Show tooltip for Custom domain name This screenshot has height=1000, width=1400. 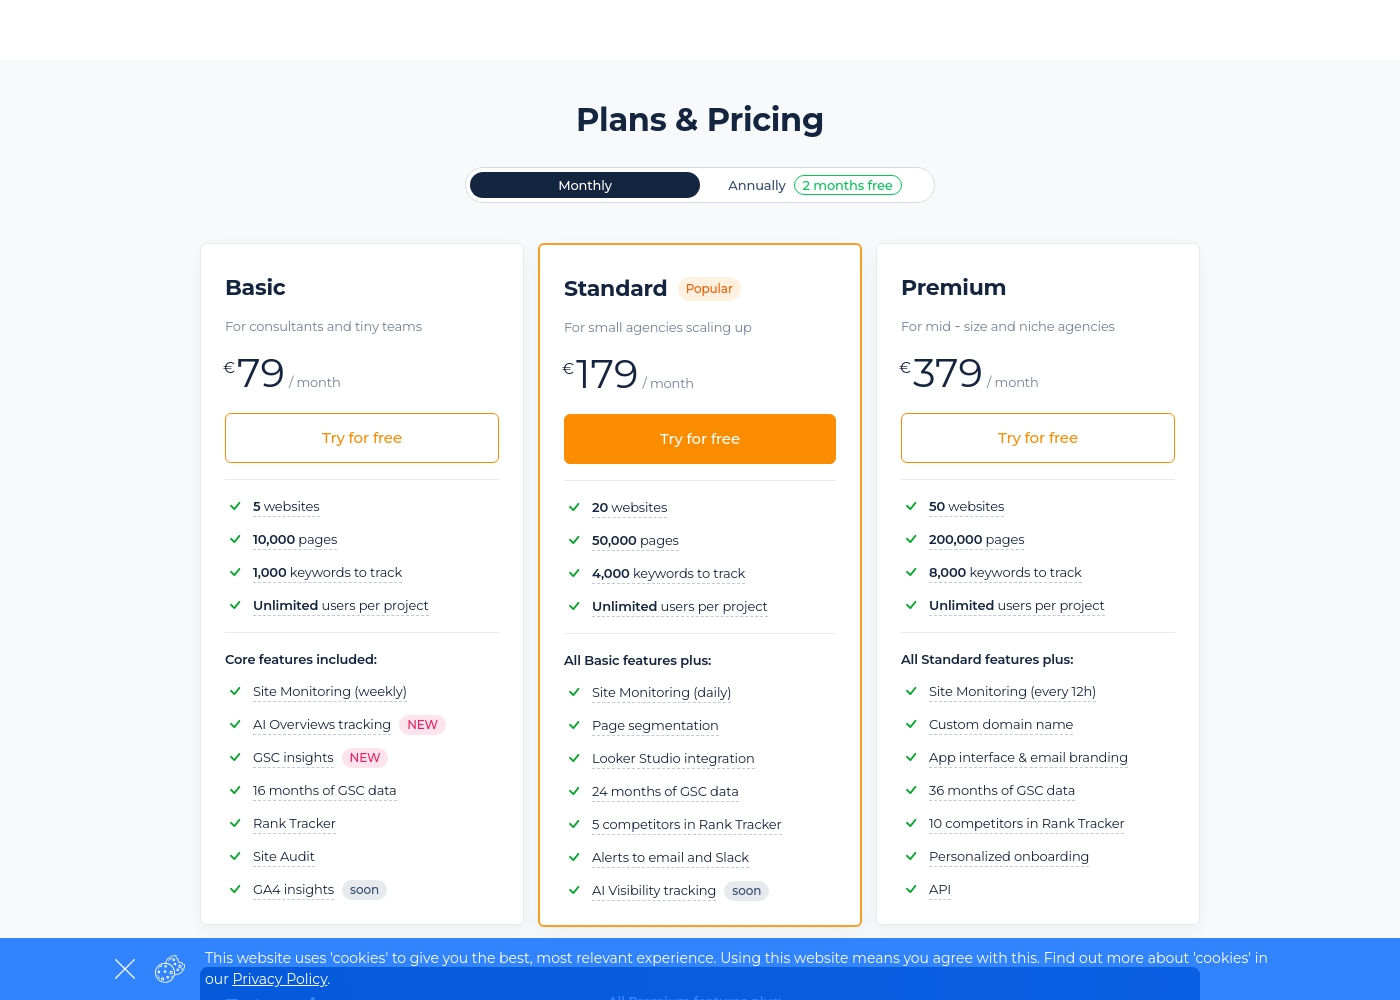(x=1001, y=725)
